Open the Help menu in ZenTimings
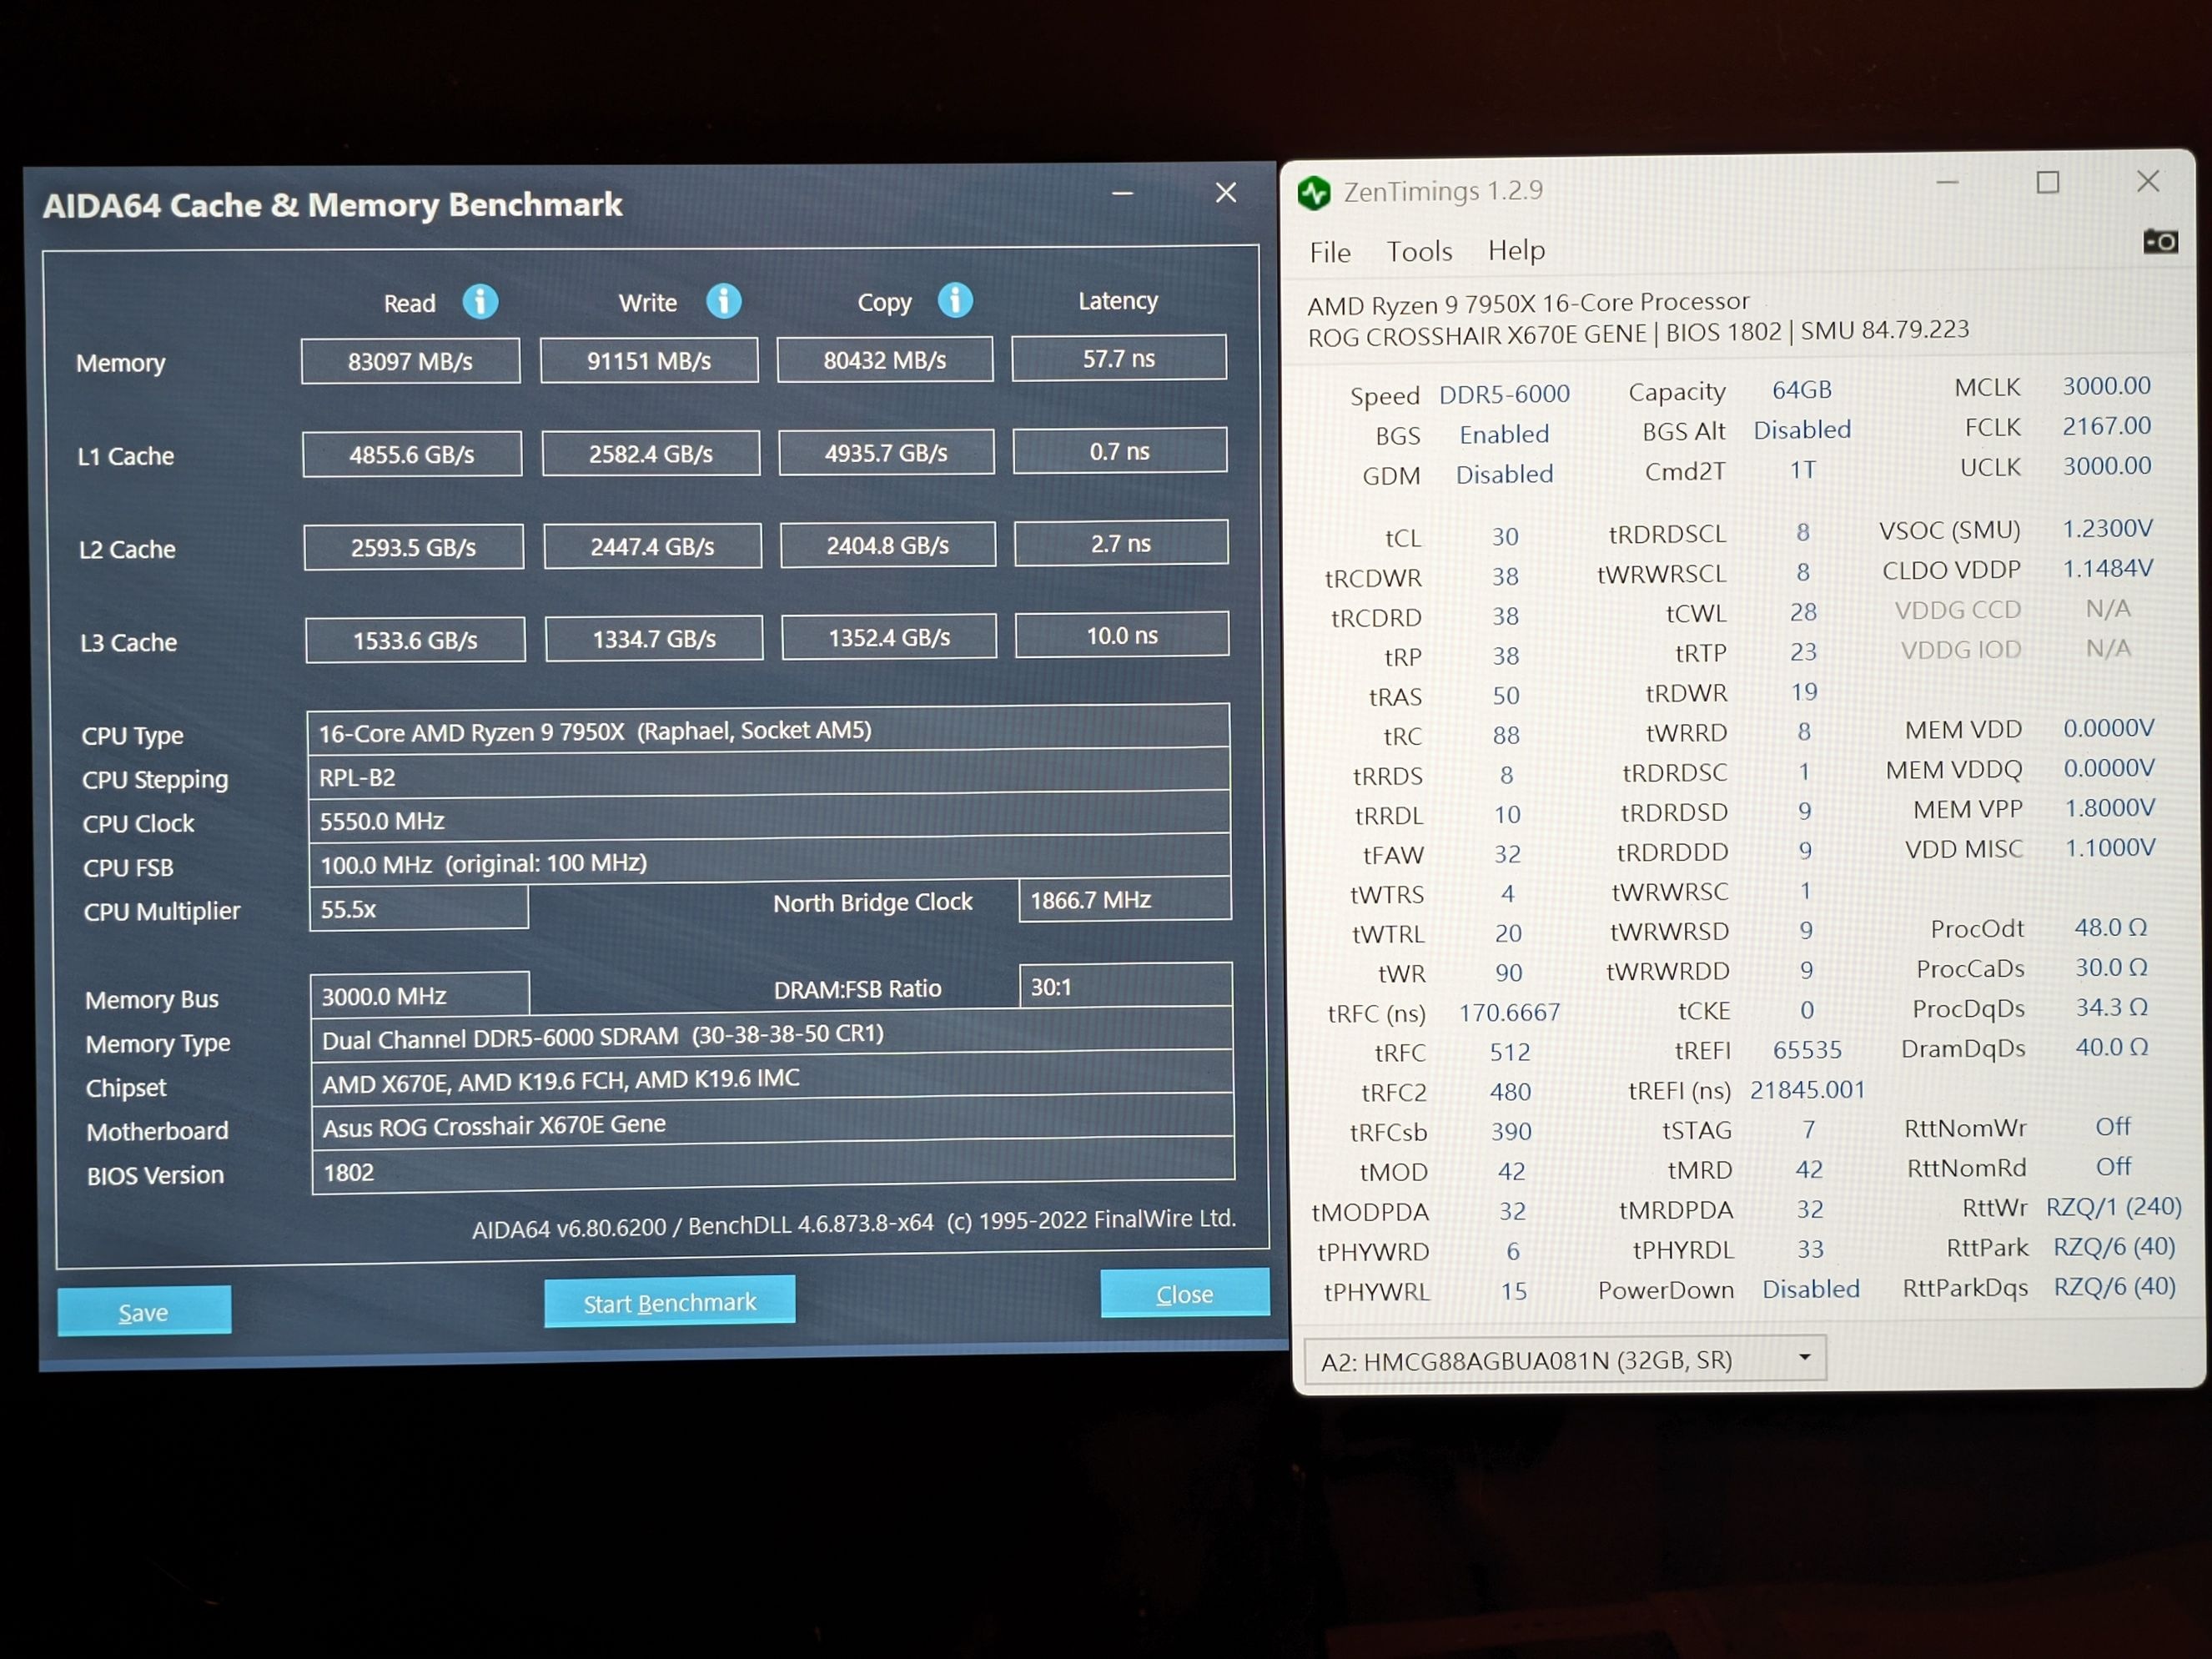Screen dimensions: 2212x1659 [x=1516, y=250]
